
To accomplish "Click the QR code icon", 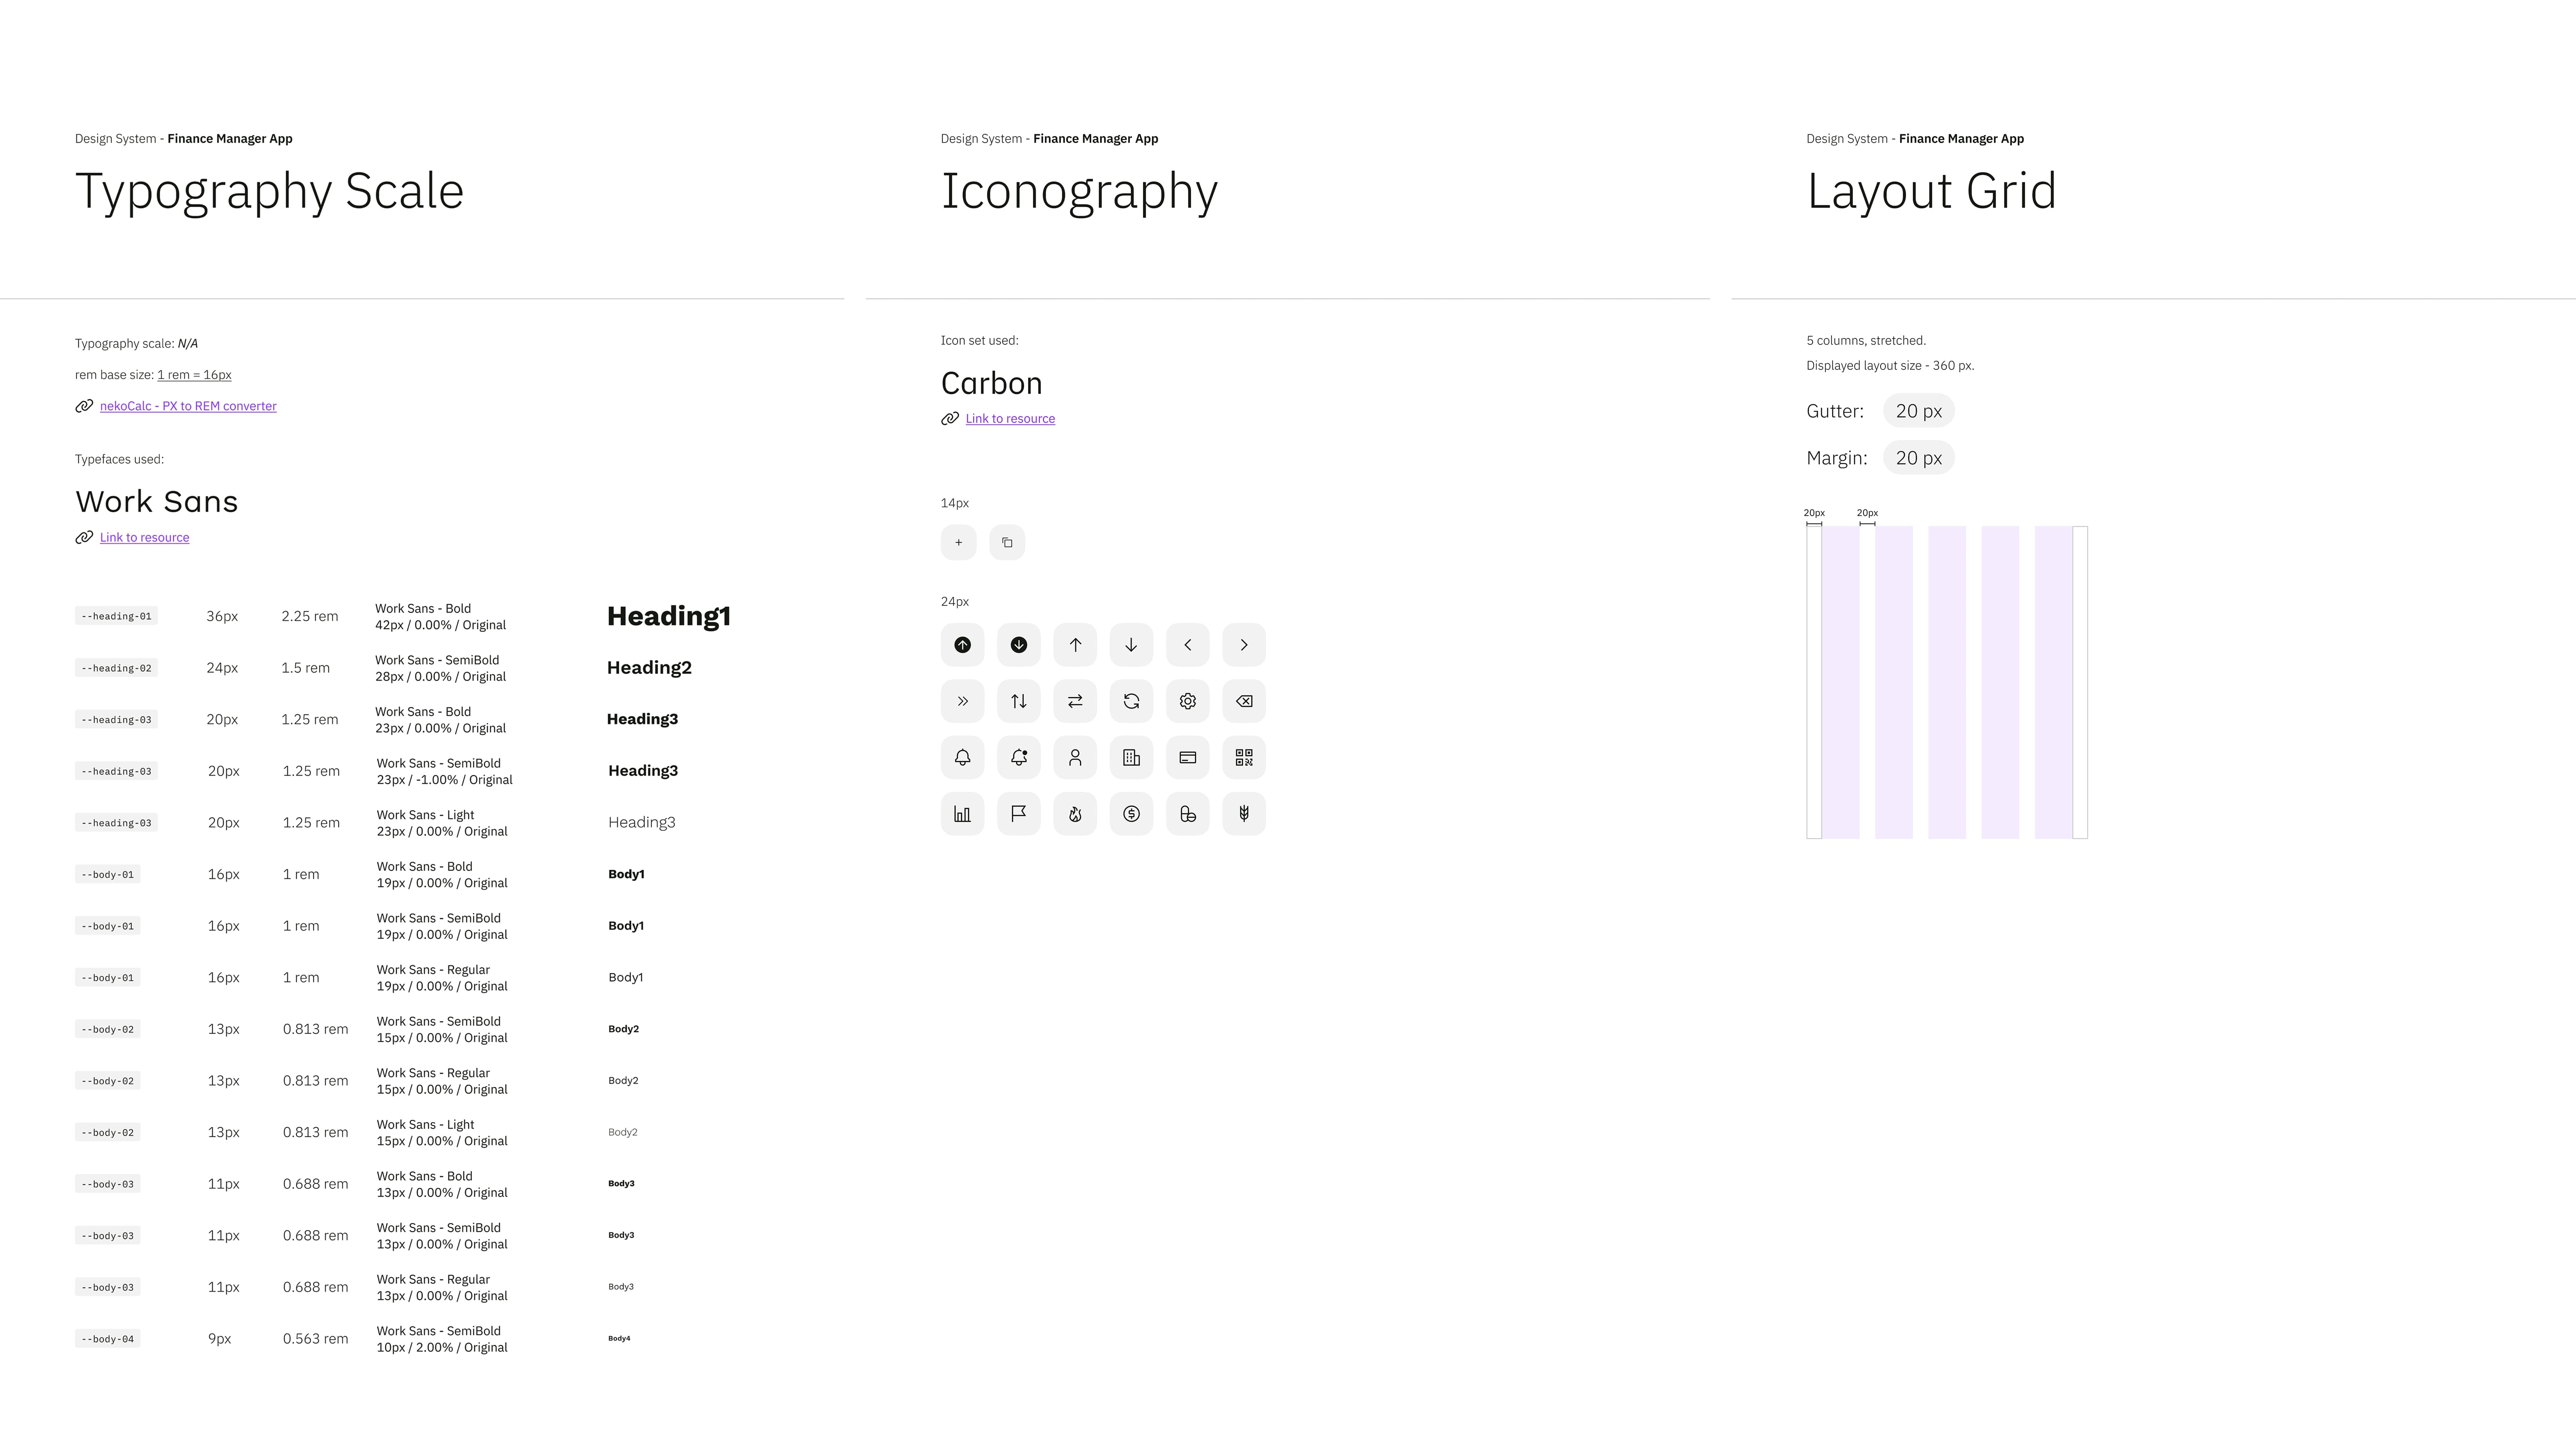I will [1244, 758].
